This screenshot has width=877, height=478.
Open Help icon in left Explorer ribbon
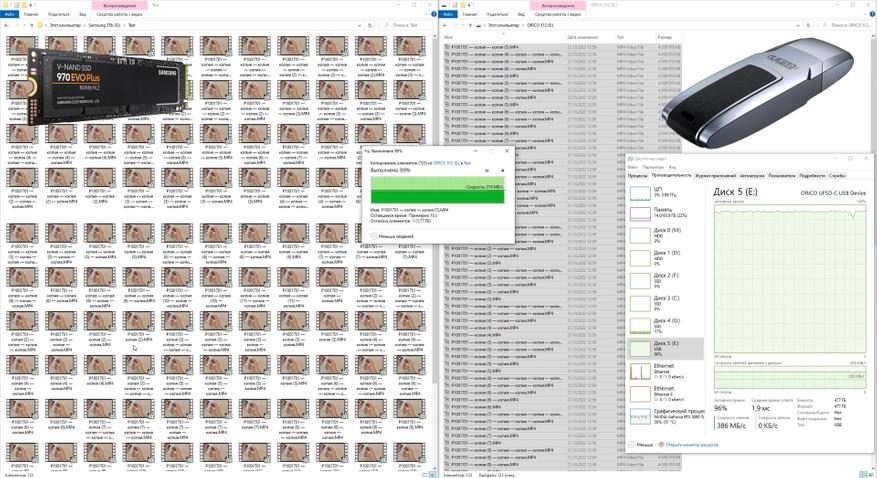pyautogui.click(x=434, y=14)
